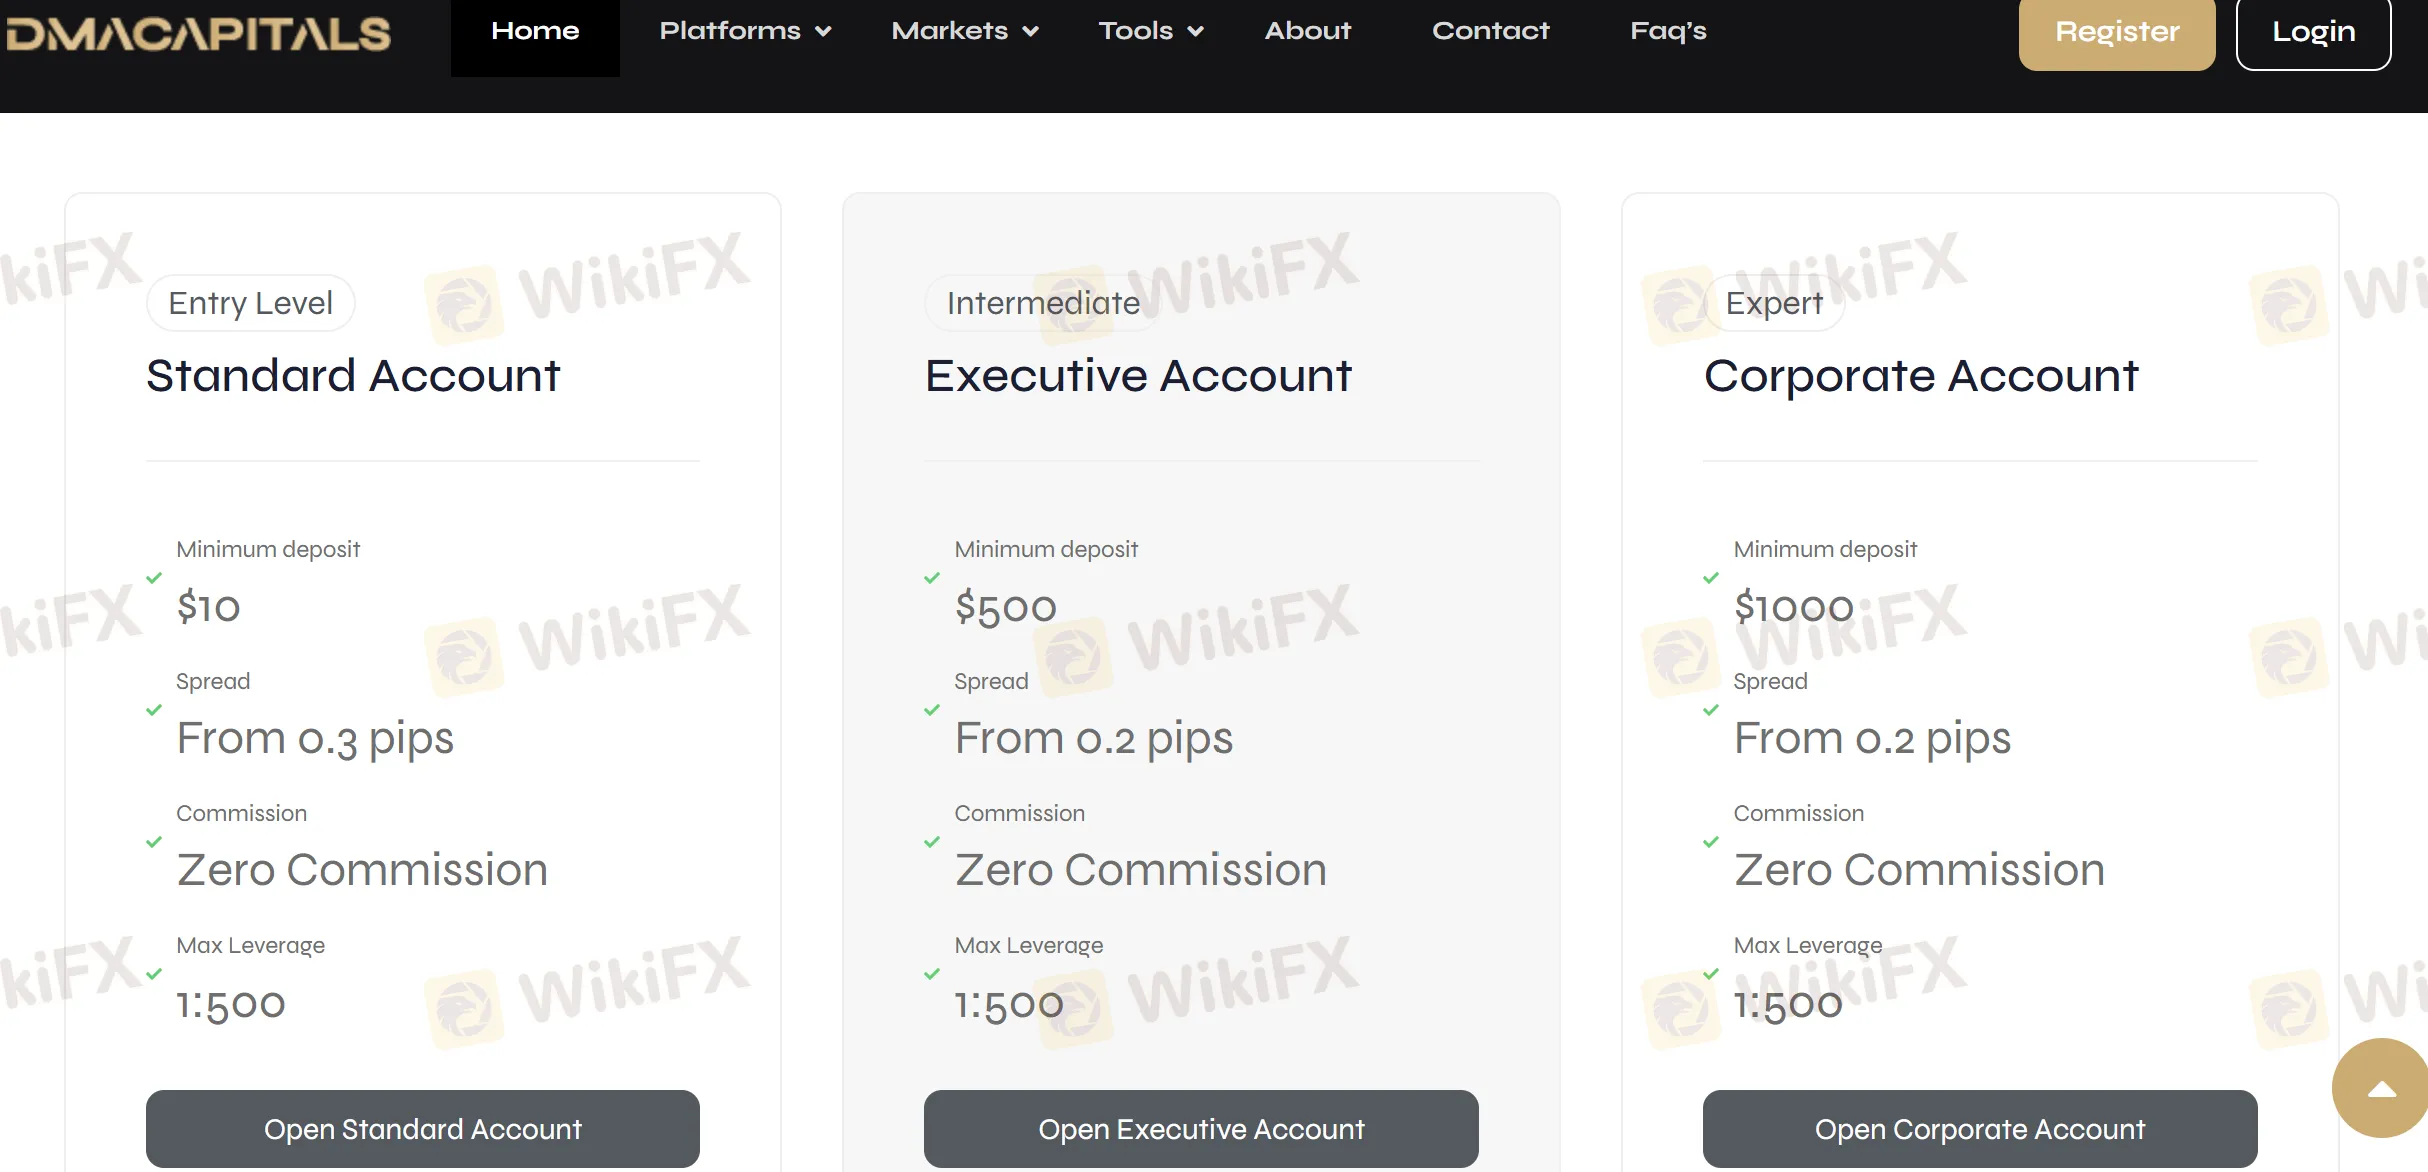The width and height of the screenshot is (2428, 1172).
Task: Click the Standard Account heading
Action: coord(353,376)
